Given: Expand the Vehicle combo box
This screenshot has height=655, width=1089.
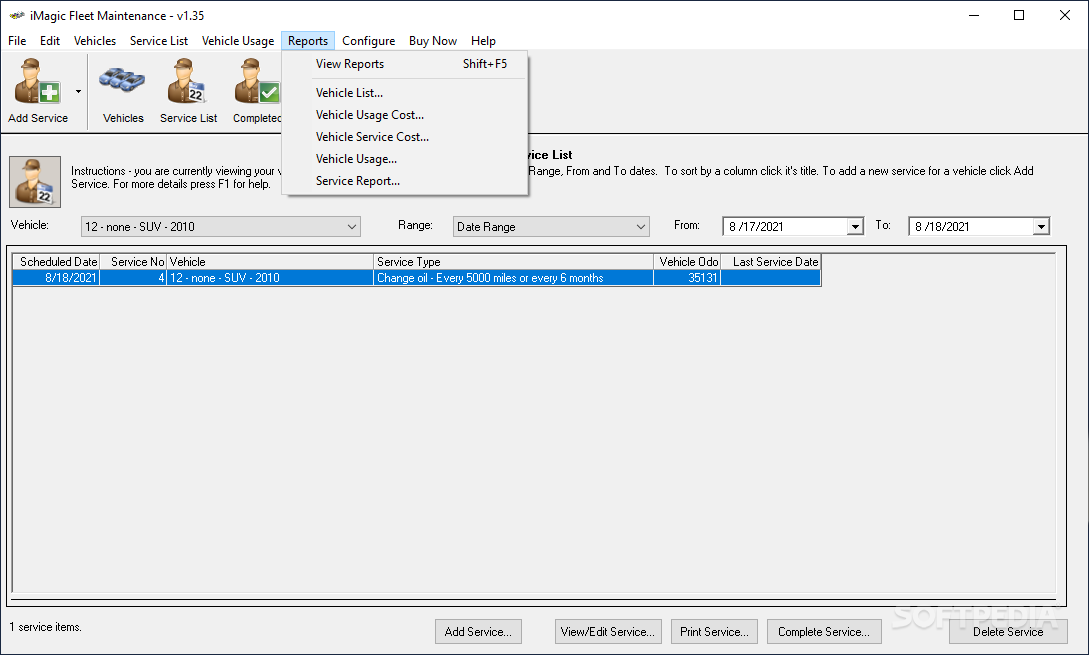Looking at the screenshot, I should pos(351,227).
